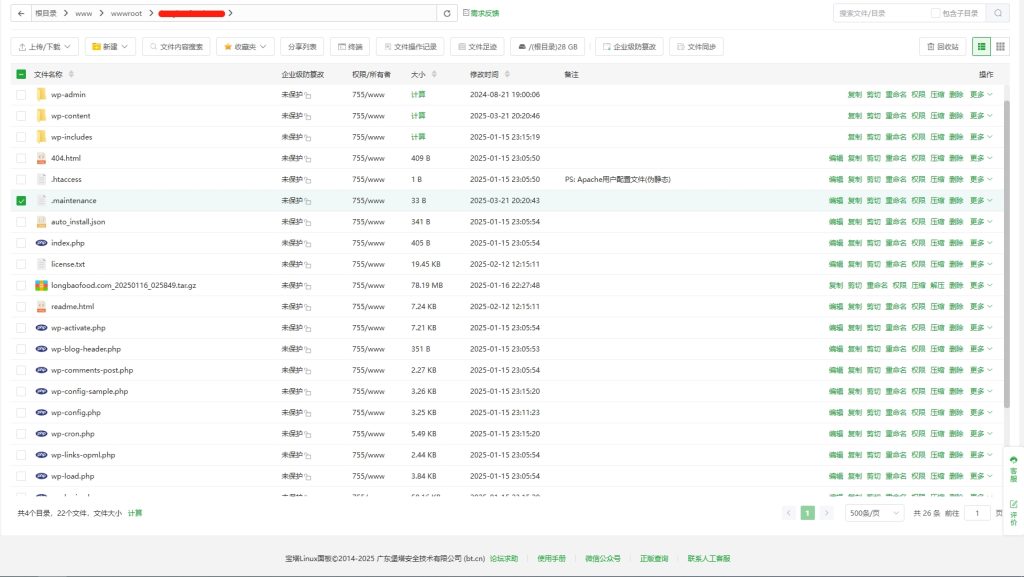Open the recycle bin (回收站)
Image resolution: width=1024 pixels, height=577 pixels.
942,46
